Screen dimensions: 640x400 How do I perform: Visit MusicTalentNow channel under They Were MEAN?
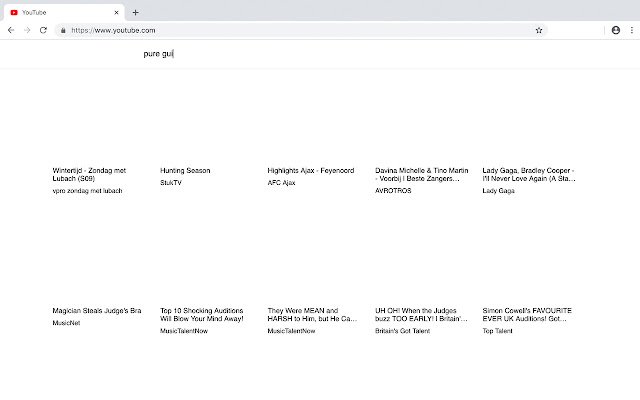pos(291,331)
